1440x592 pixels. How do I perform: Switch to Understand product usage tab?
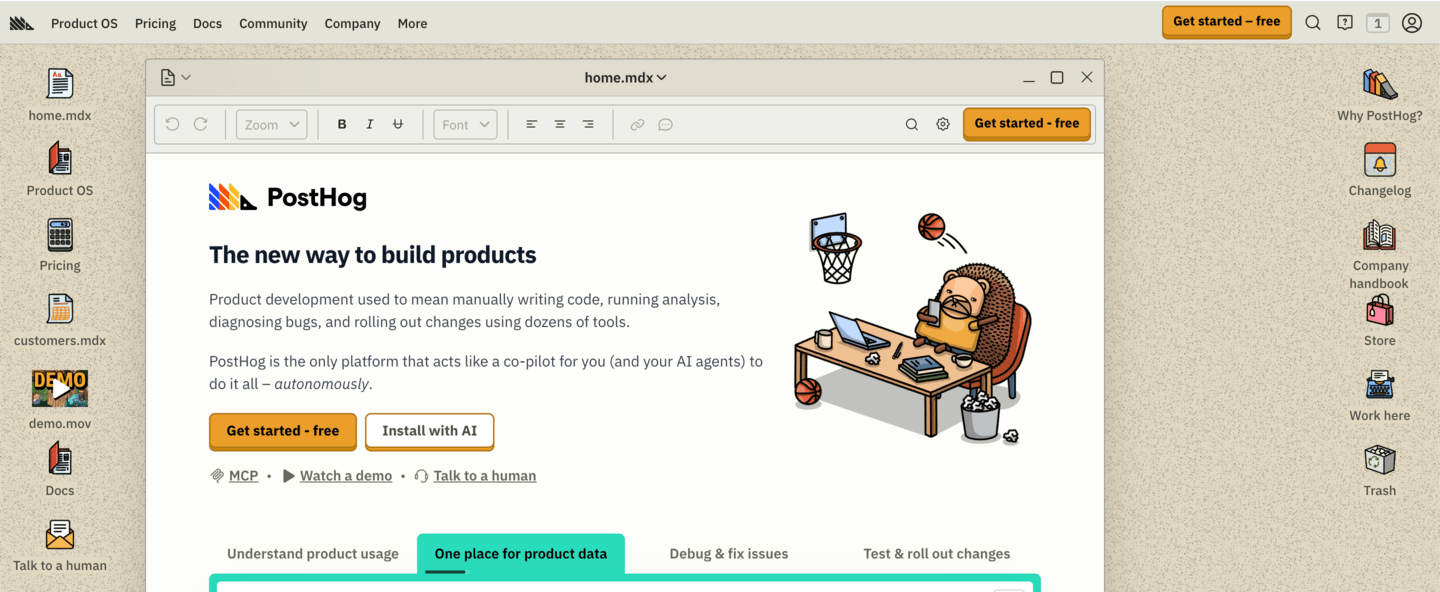313,554
